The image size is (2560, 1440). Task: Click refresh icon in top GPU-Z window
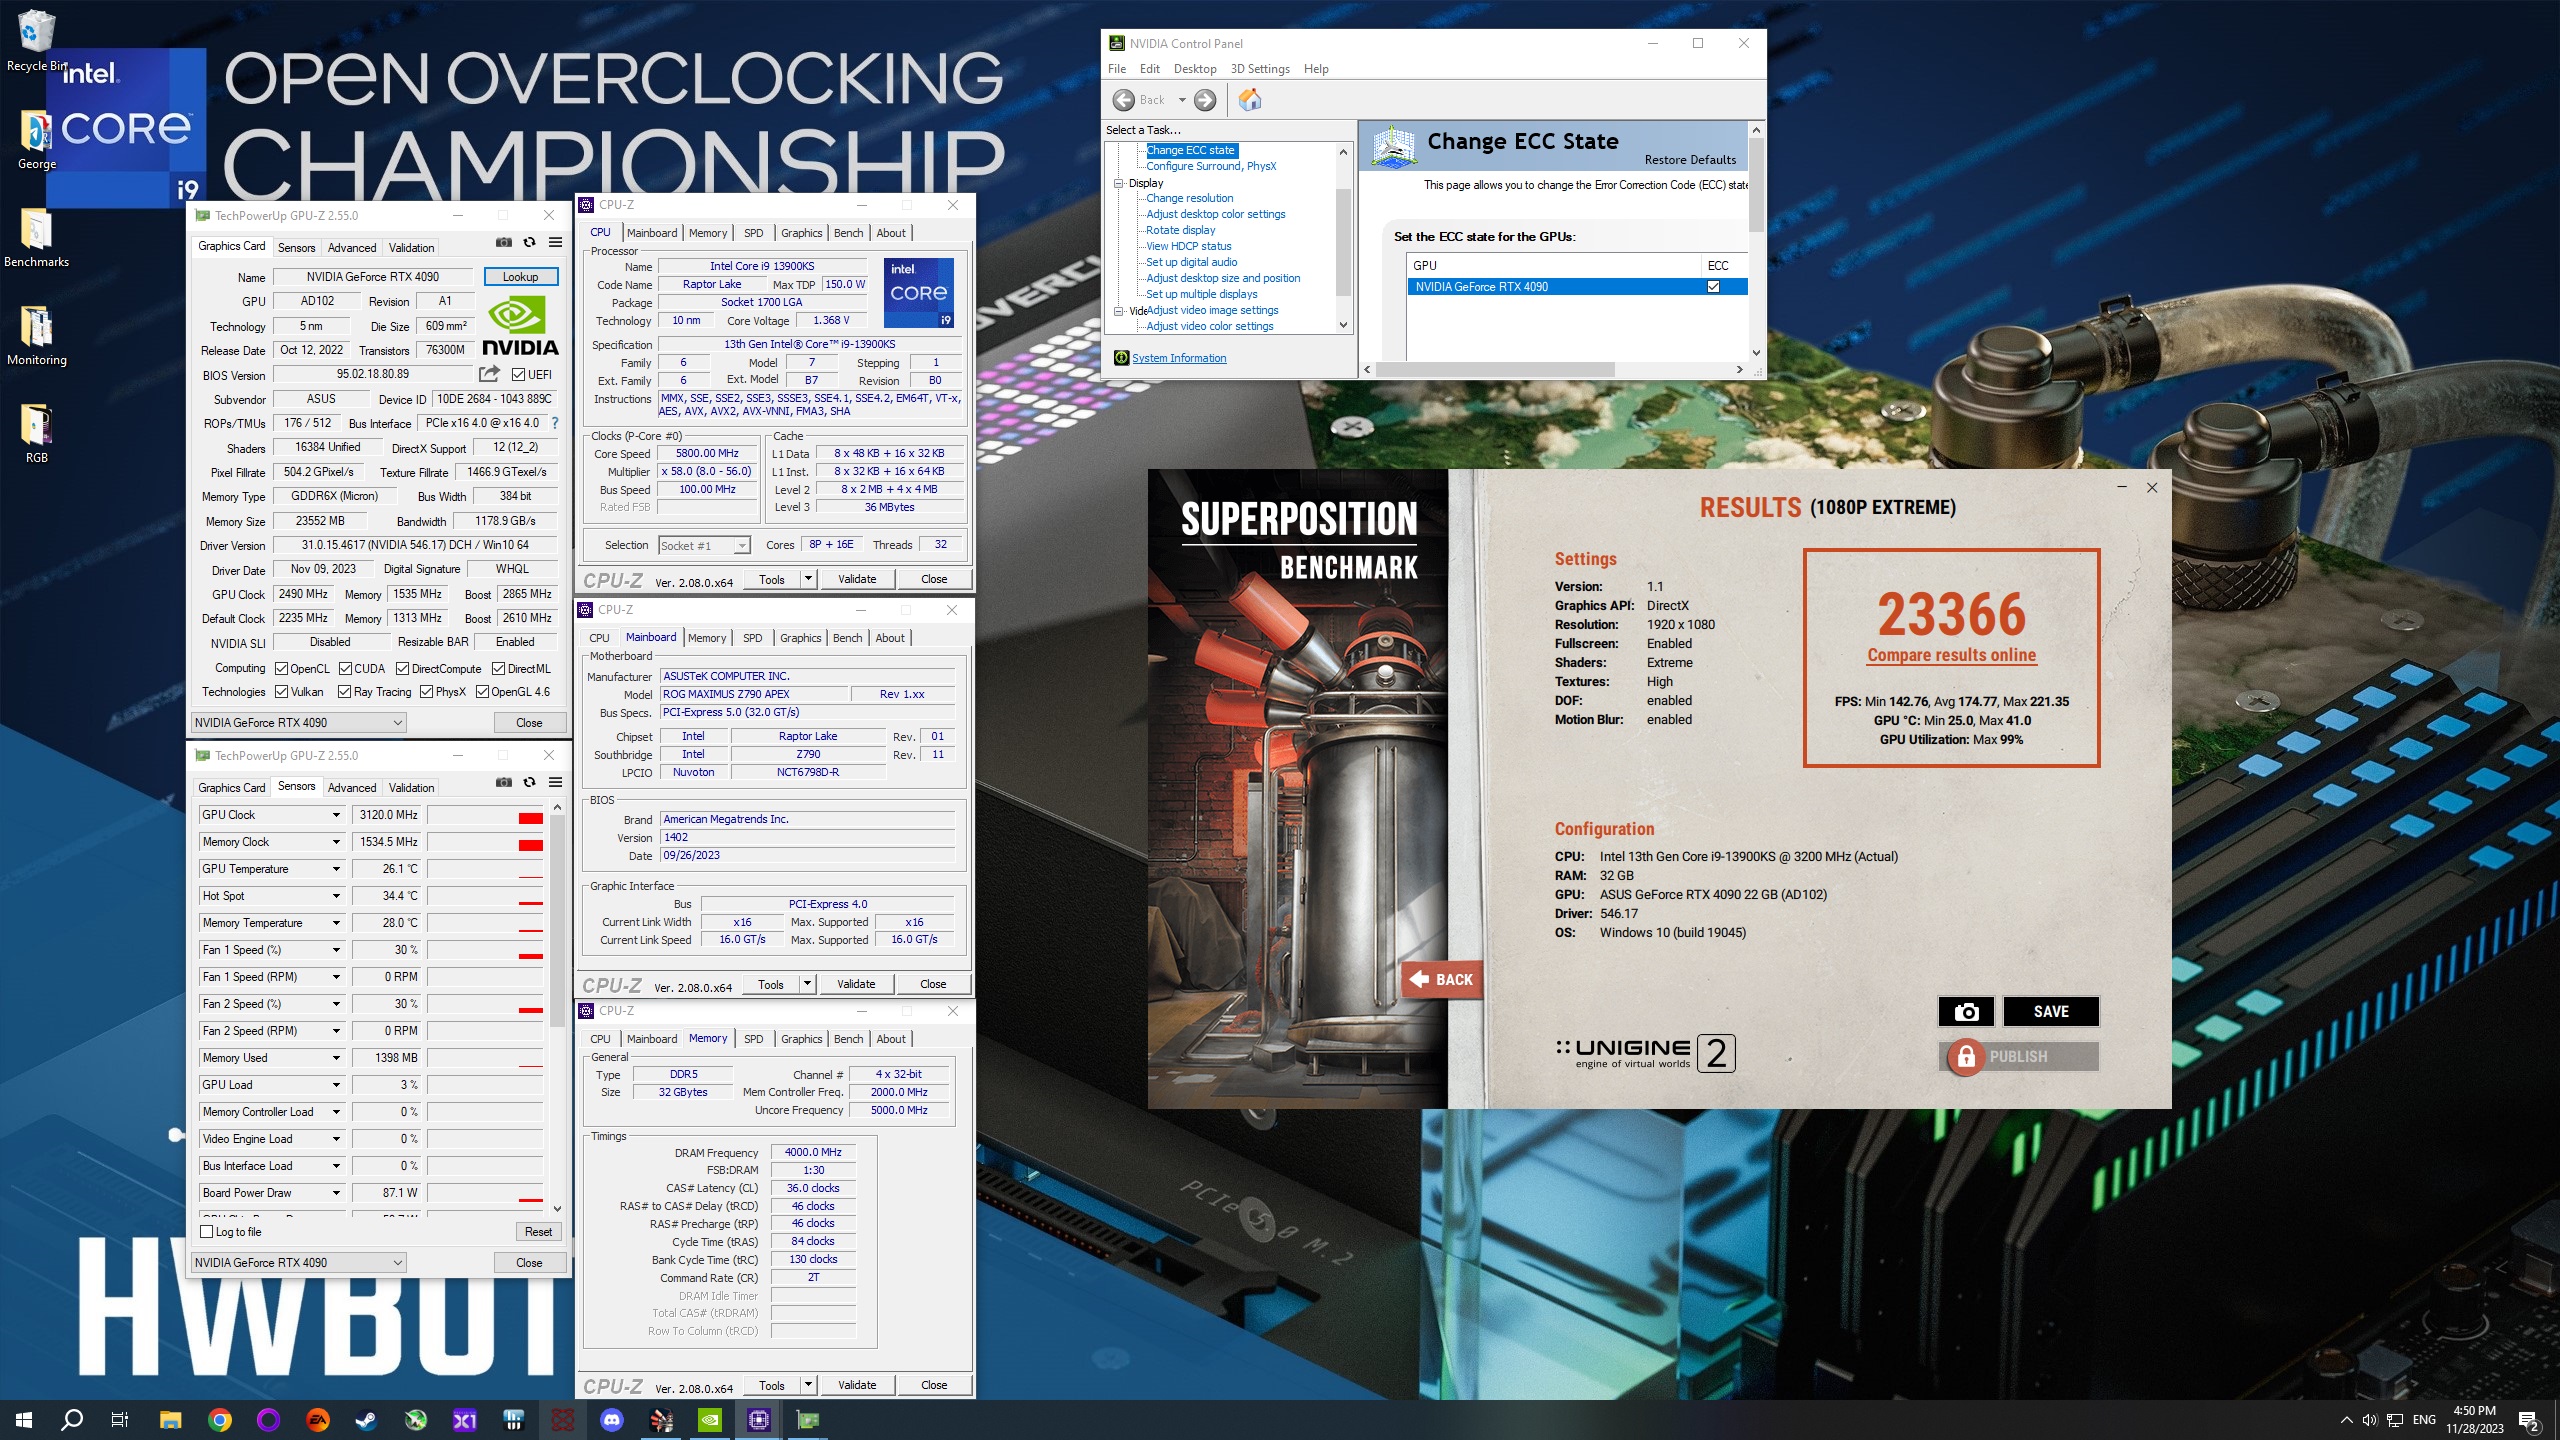click(x=529, y=243)
